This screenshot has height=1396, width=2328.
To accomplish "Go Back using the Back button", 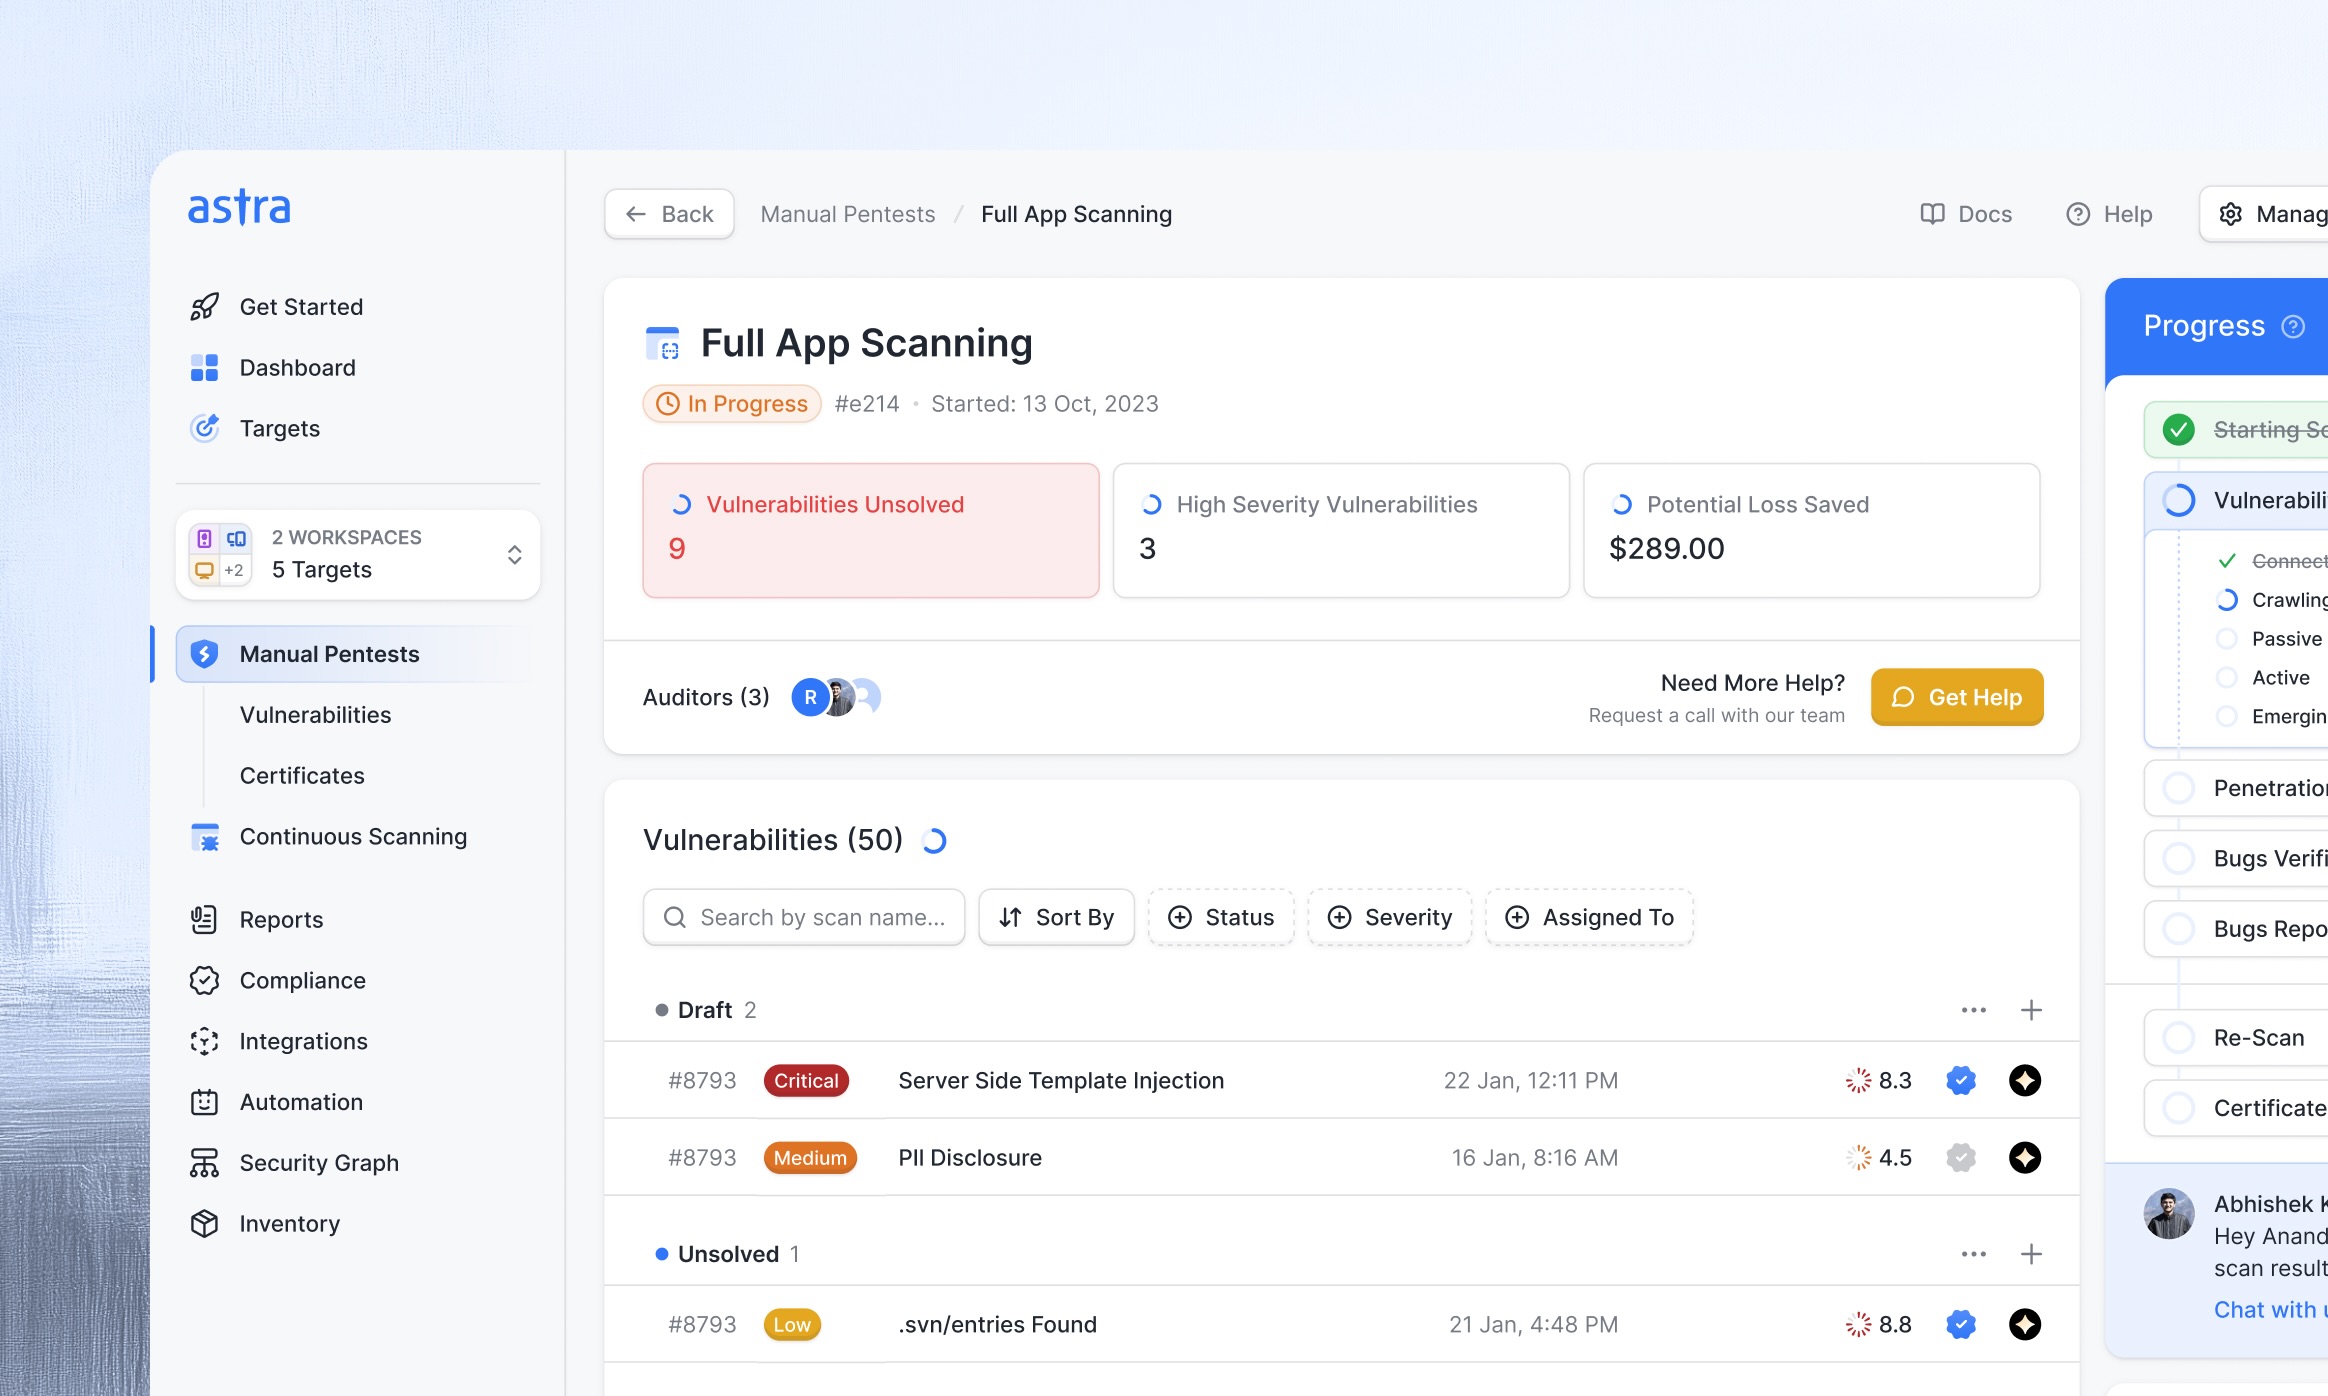I will tap(669, 214).
